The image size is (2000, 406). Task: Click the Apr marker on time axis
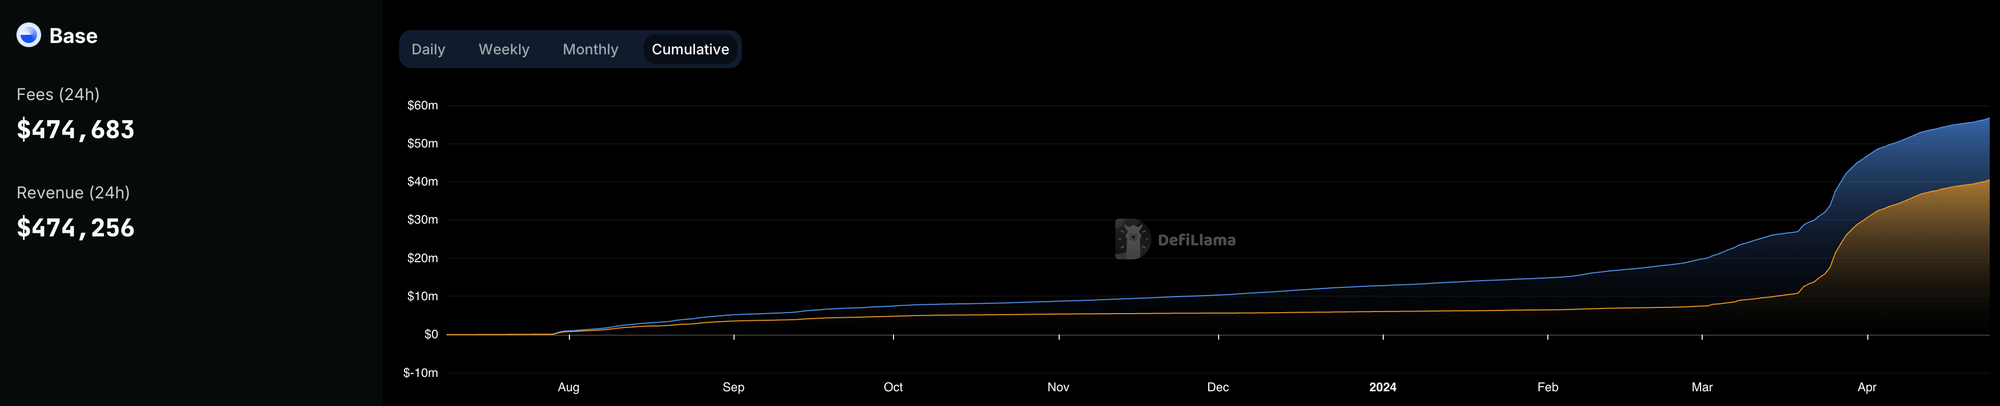[x=1867, y=387]
